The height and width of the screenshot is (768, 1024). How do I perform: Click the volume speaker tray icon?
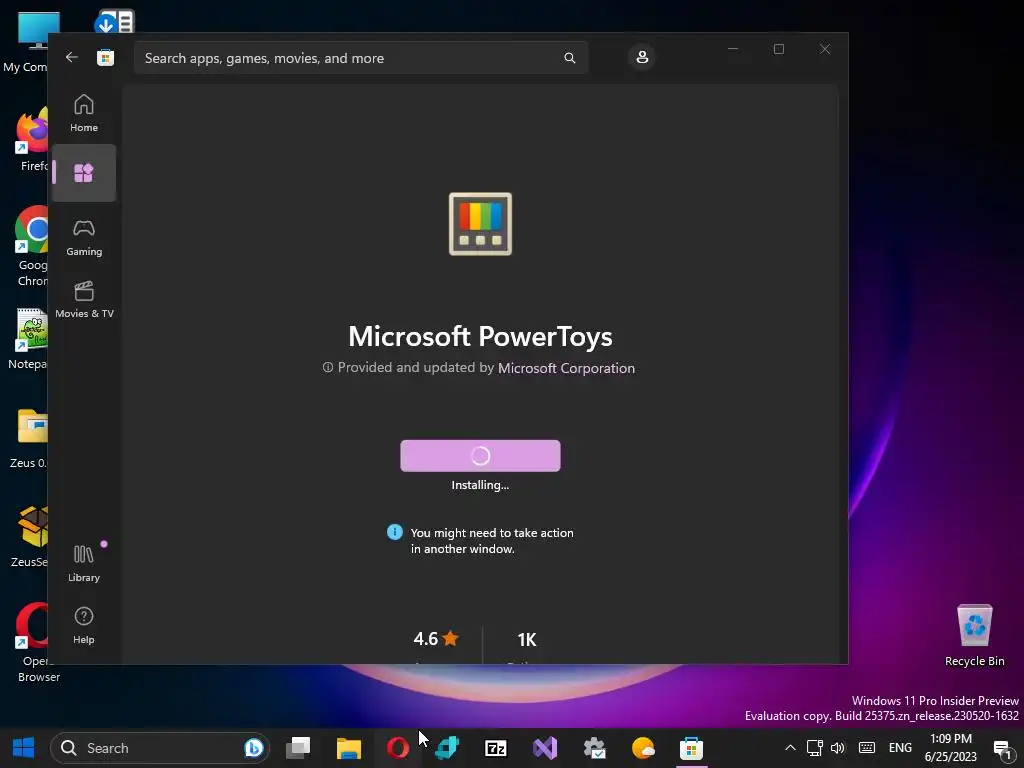coord(837,748)
